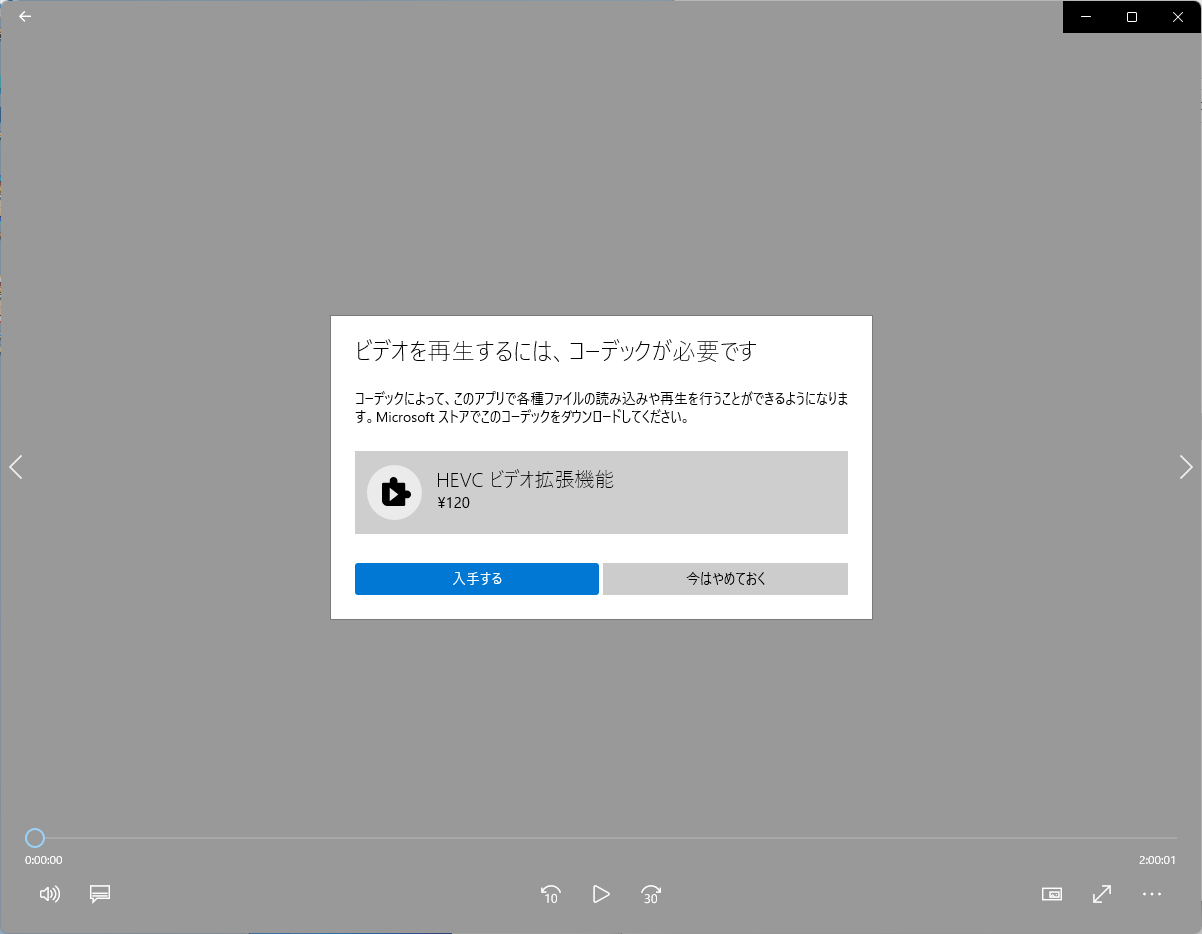Minimize the video player window

(1085, 16)
